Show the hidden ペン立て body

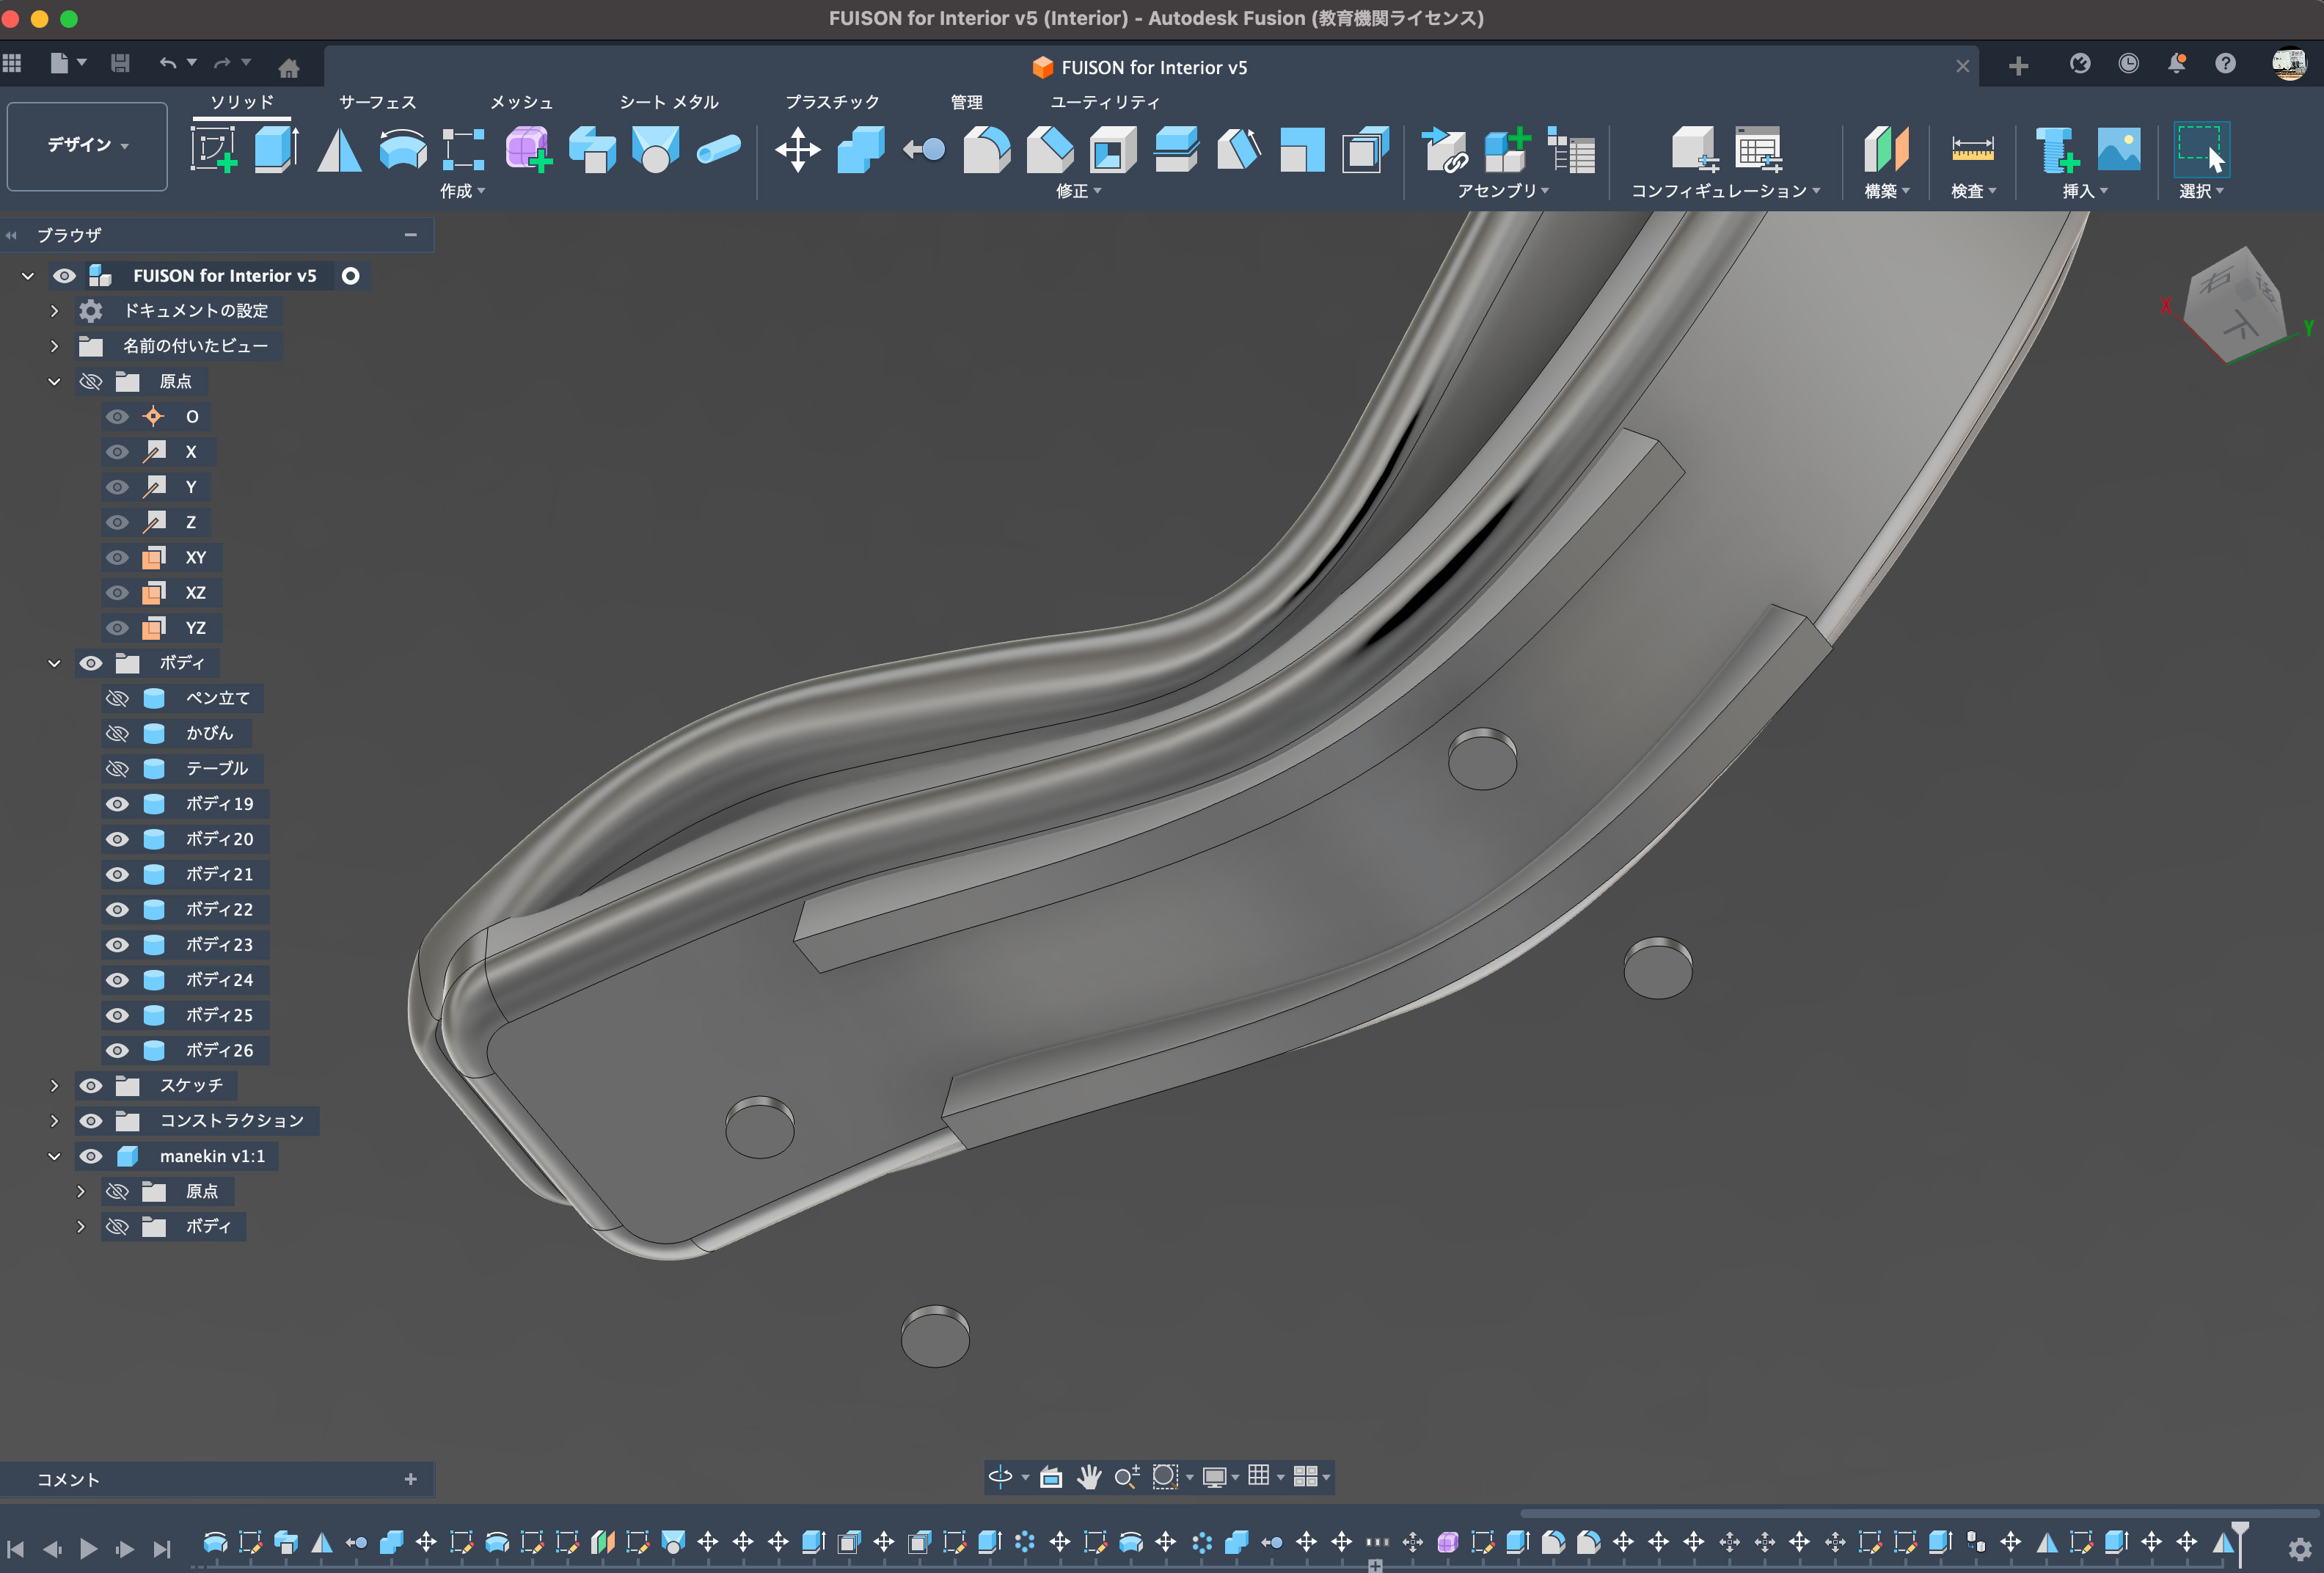pyautogui.click(x=117, y=698)
